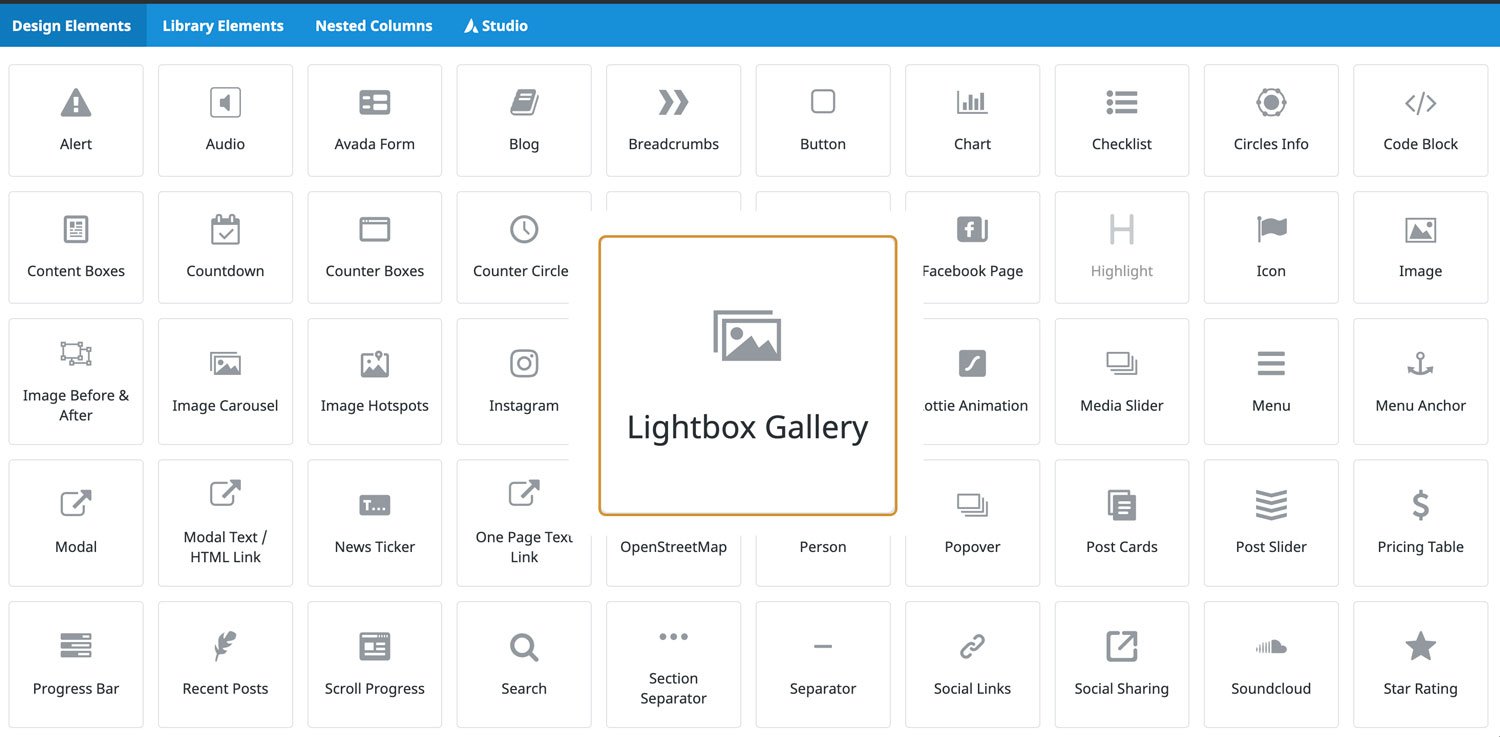This screenshot has height=737, width=1500.
Task: Open the Nested Columns tab
Action: coord(374,26)
